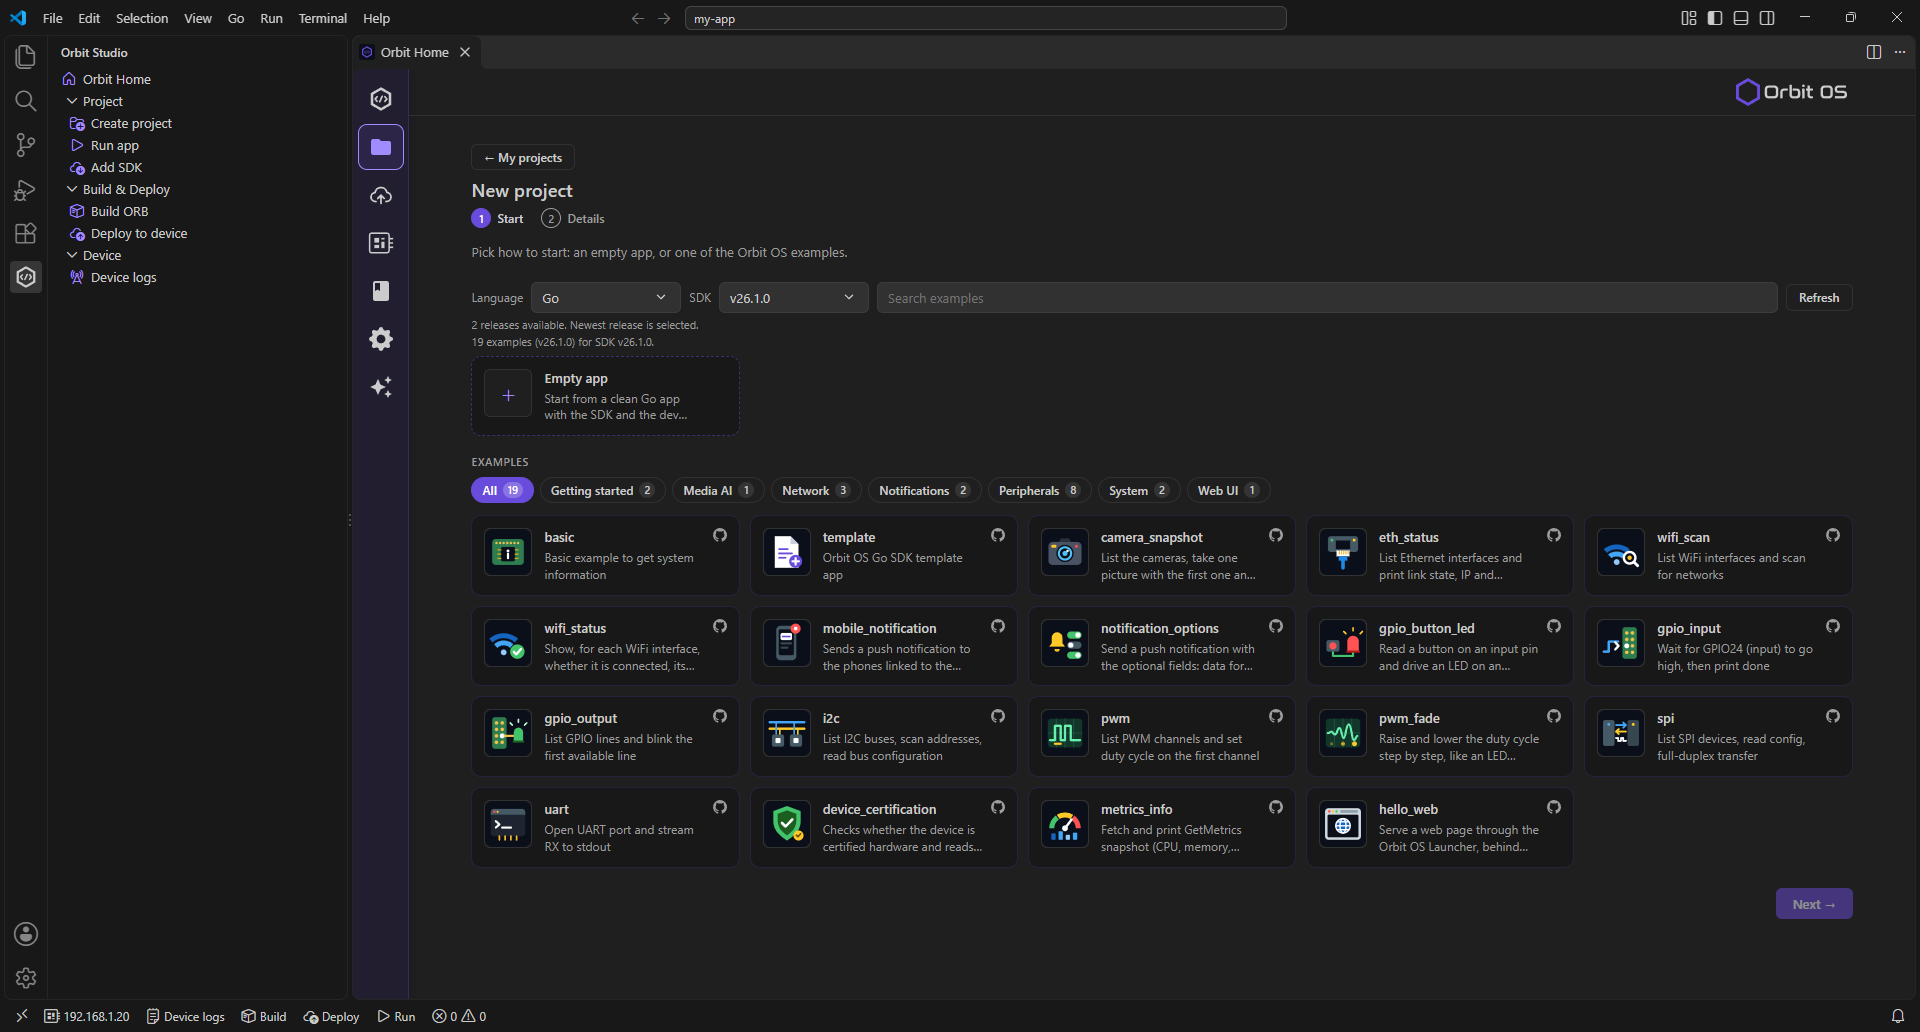Open the SDK version dropdown v26.1.0

click(x=793, y=298)
